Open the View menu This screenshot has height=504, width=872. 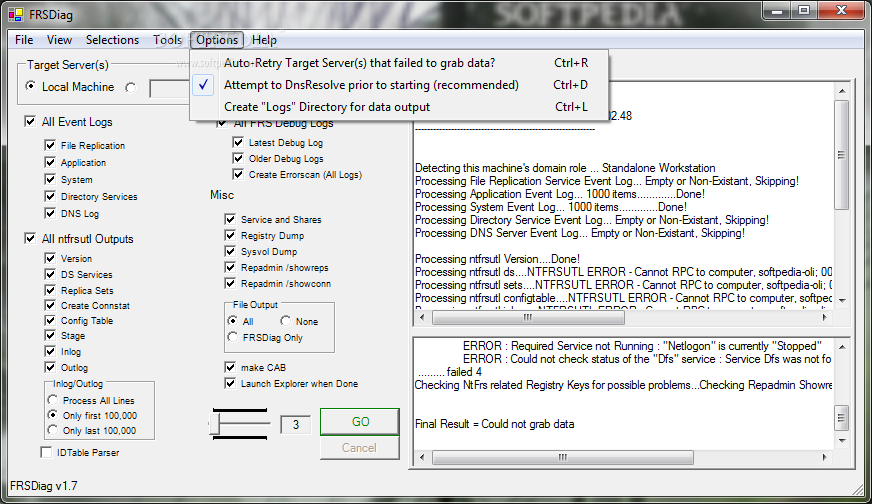[59, 40]
